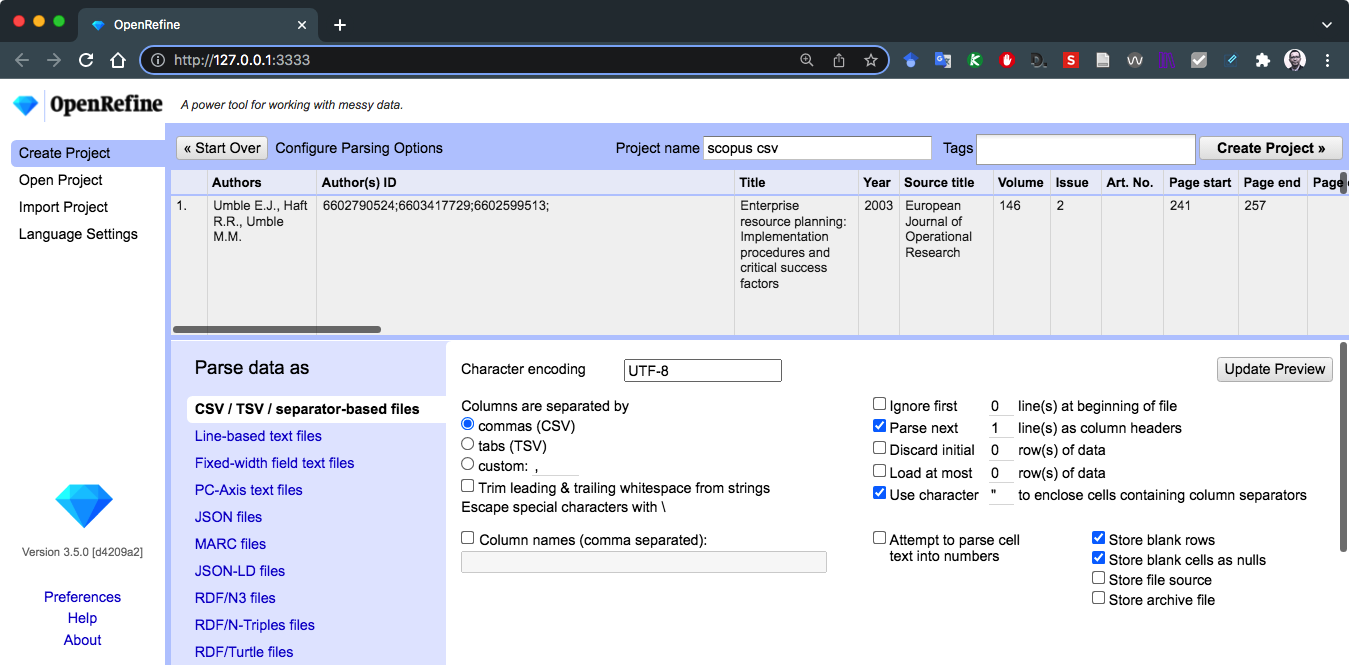The width and height of the screenshot is (1349, 665).
Task: Click the OpenRefine diamond logo in header
Action: (26, 105)
